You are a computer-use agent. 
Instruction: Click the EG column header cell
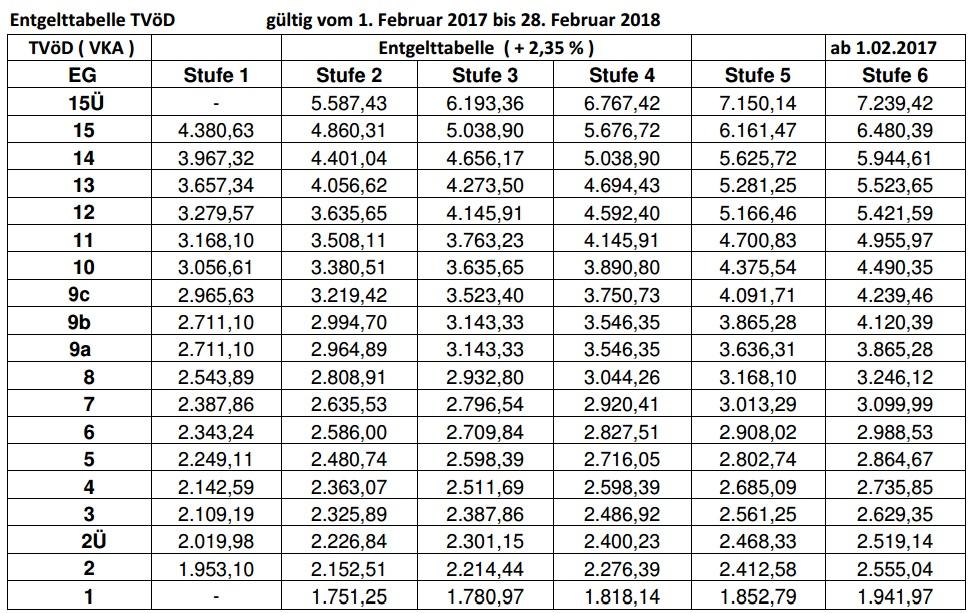(x=82, y=75)
